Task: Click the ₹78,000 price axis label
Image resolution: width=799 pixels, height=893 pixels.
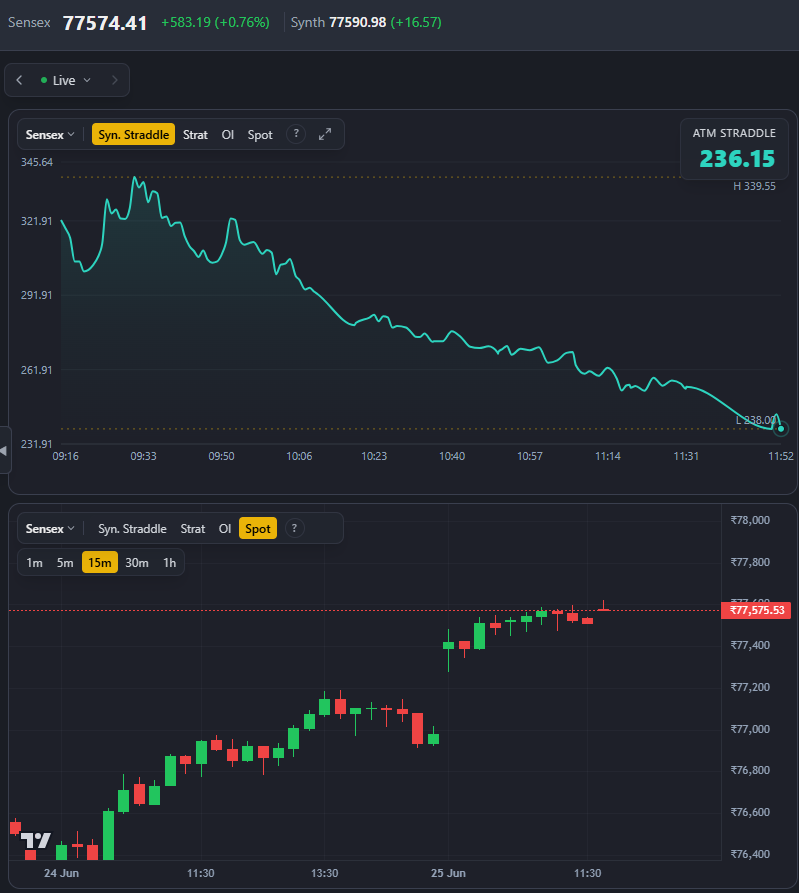Action: click(750, 520)
